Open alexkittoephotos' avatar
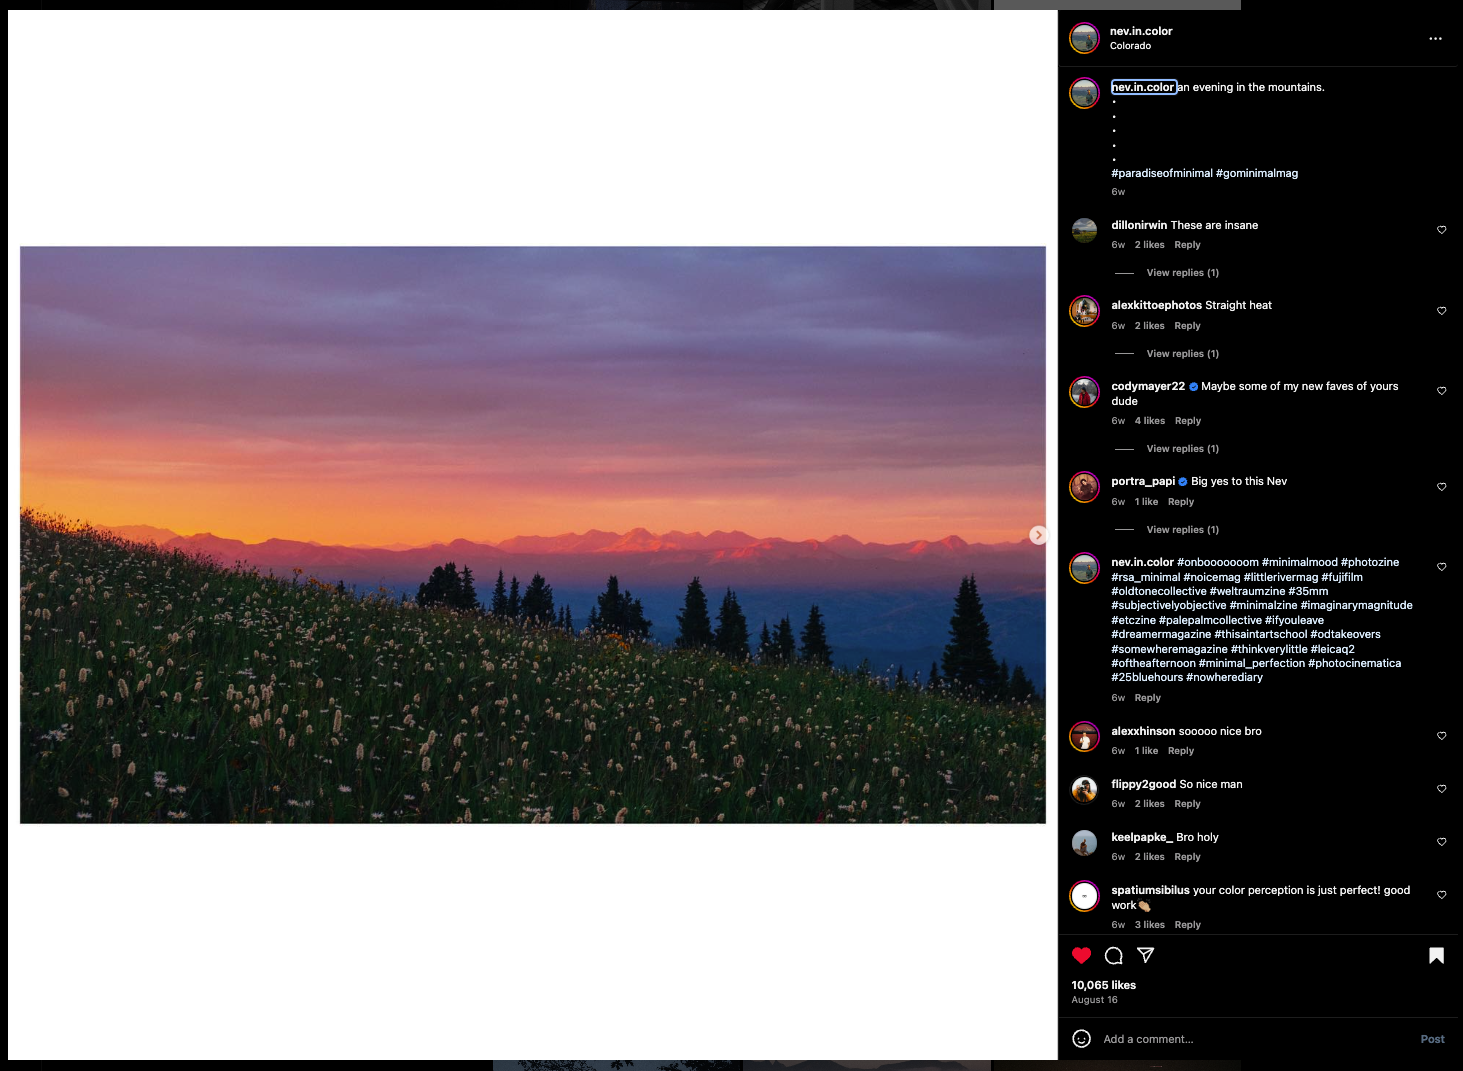1463x1071 pixels. click(x=1084, y=311)
